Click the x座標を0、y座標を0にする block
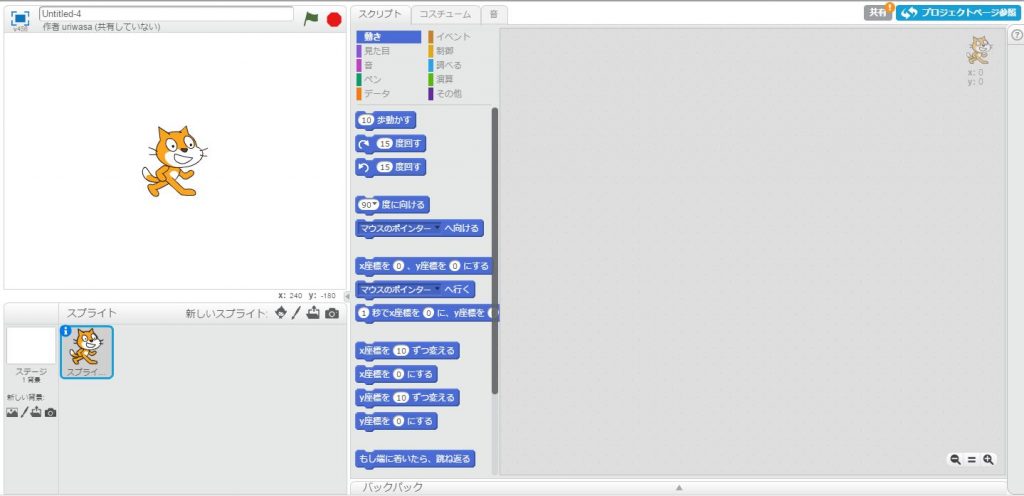This screenshot has width=1024, height=496. coord(423,266)
